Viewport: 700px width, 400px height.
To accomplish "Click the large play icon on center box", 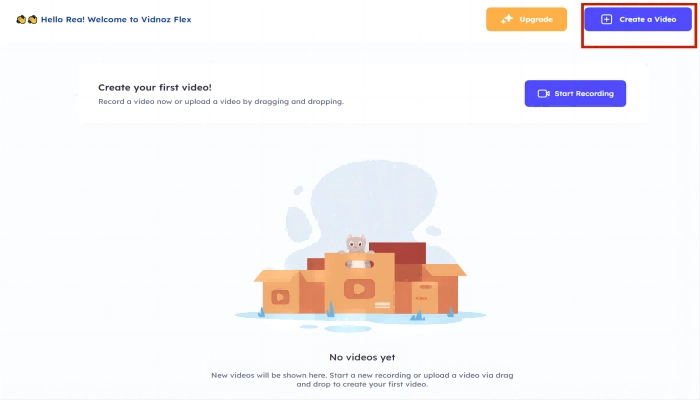I will coord(359,289).
